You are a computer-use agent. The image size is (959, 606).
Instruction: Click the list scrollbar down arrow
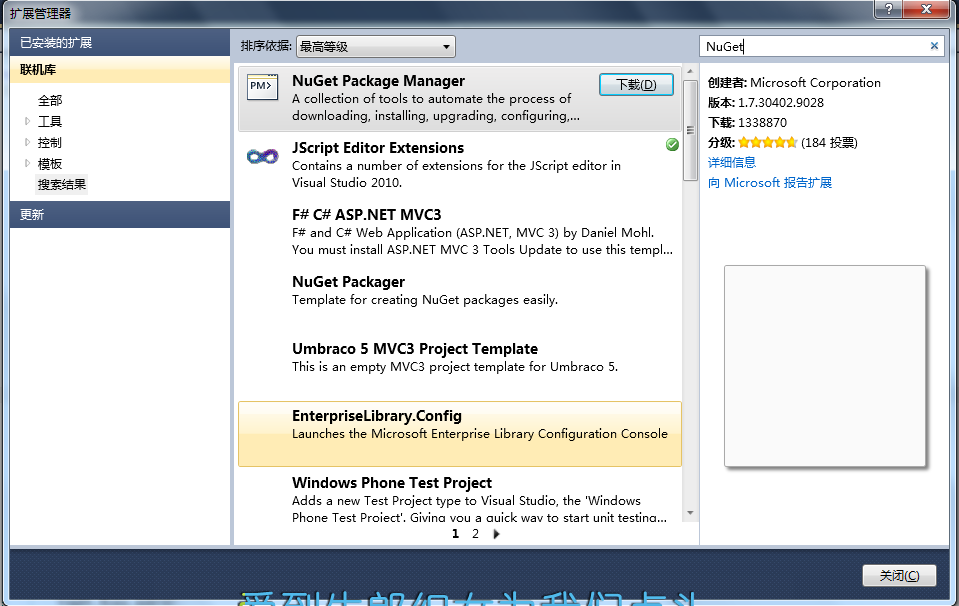tap(690, 512)
